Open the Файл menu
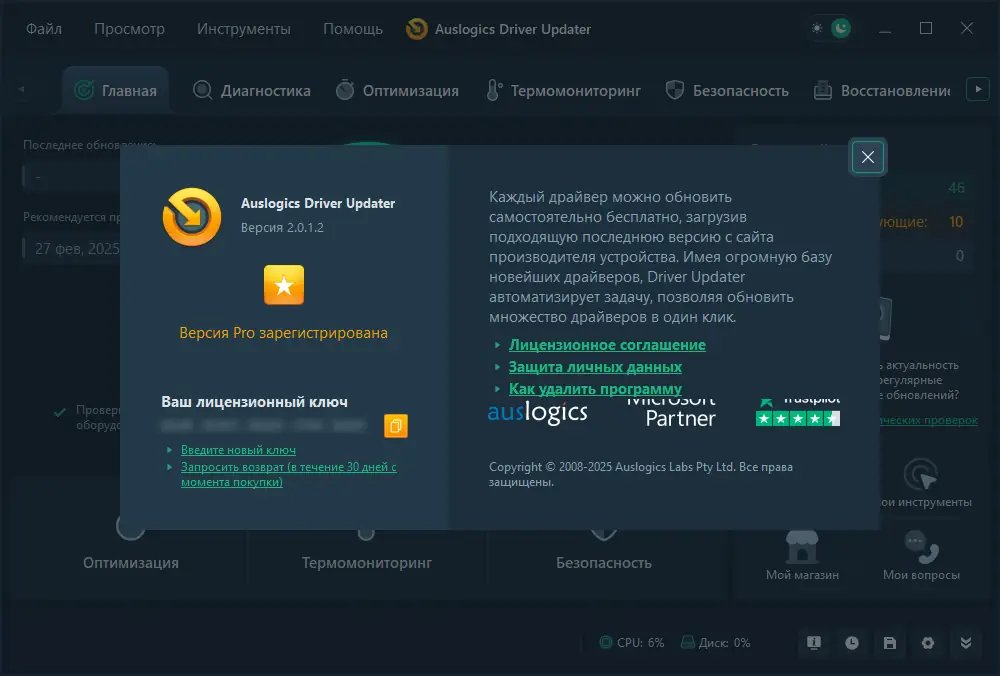Image resolution: width=1000 pixels, height=676 pixels. (x=44, y=29)
